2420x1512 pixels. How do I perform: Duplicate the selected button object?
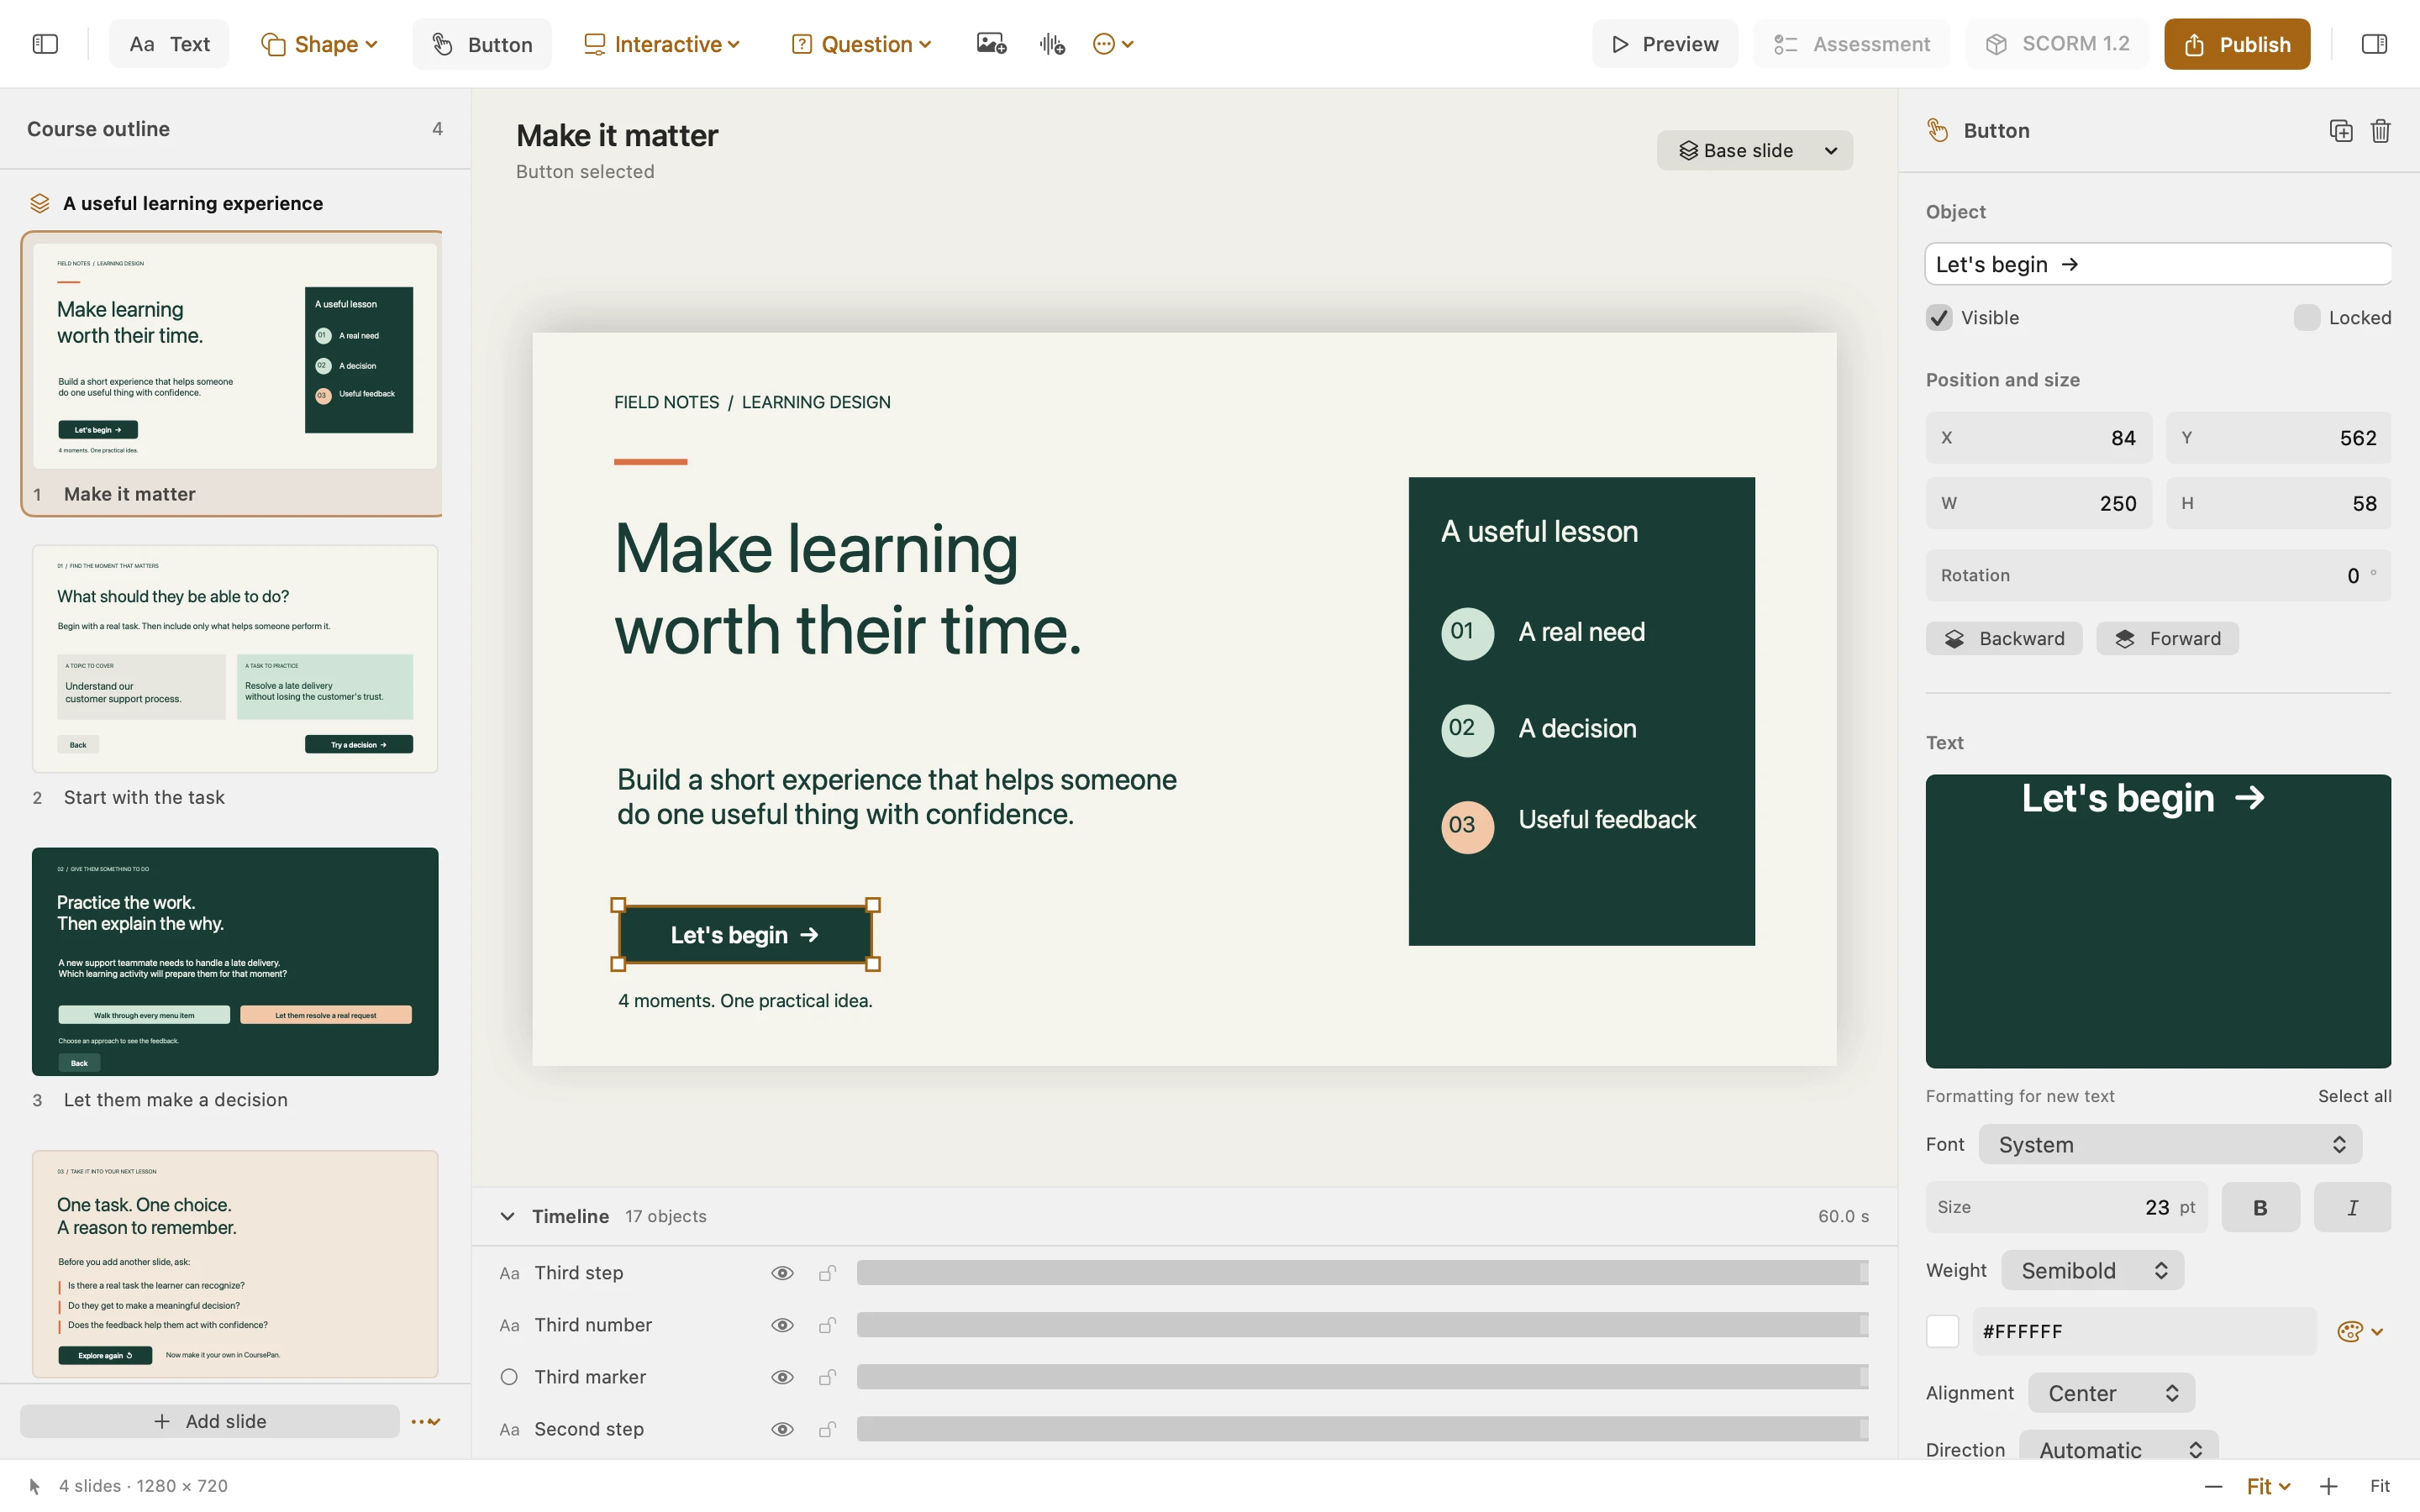pos(2341,131)
